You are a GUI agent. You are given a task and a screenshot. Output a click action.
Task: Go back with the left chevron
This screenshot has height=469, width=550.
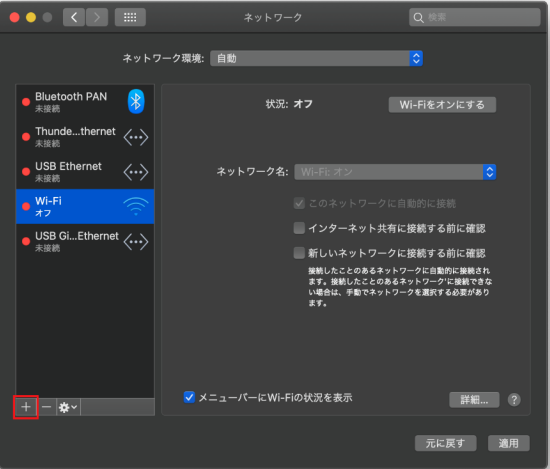click(x=74, y=17)
